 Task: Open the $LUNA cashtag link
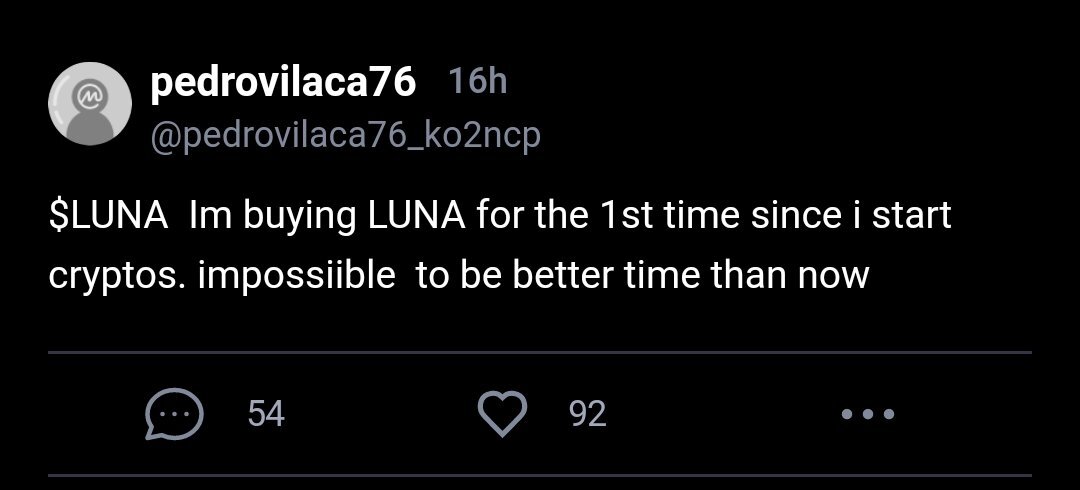108,216
